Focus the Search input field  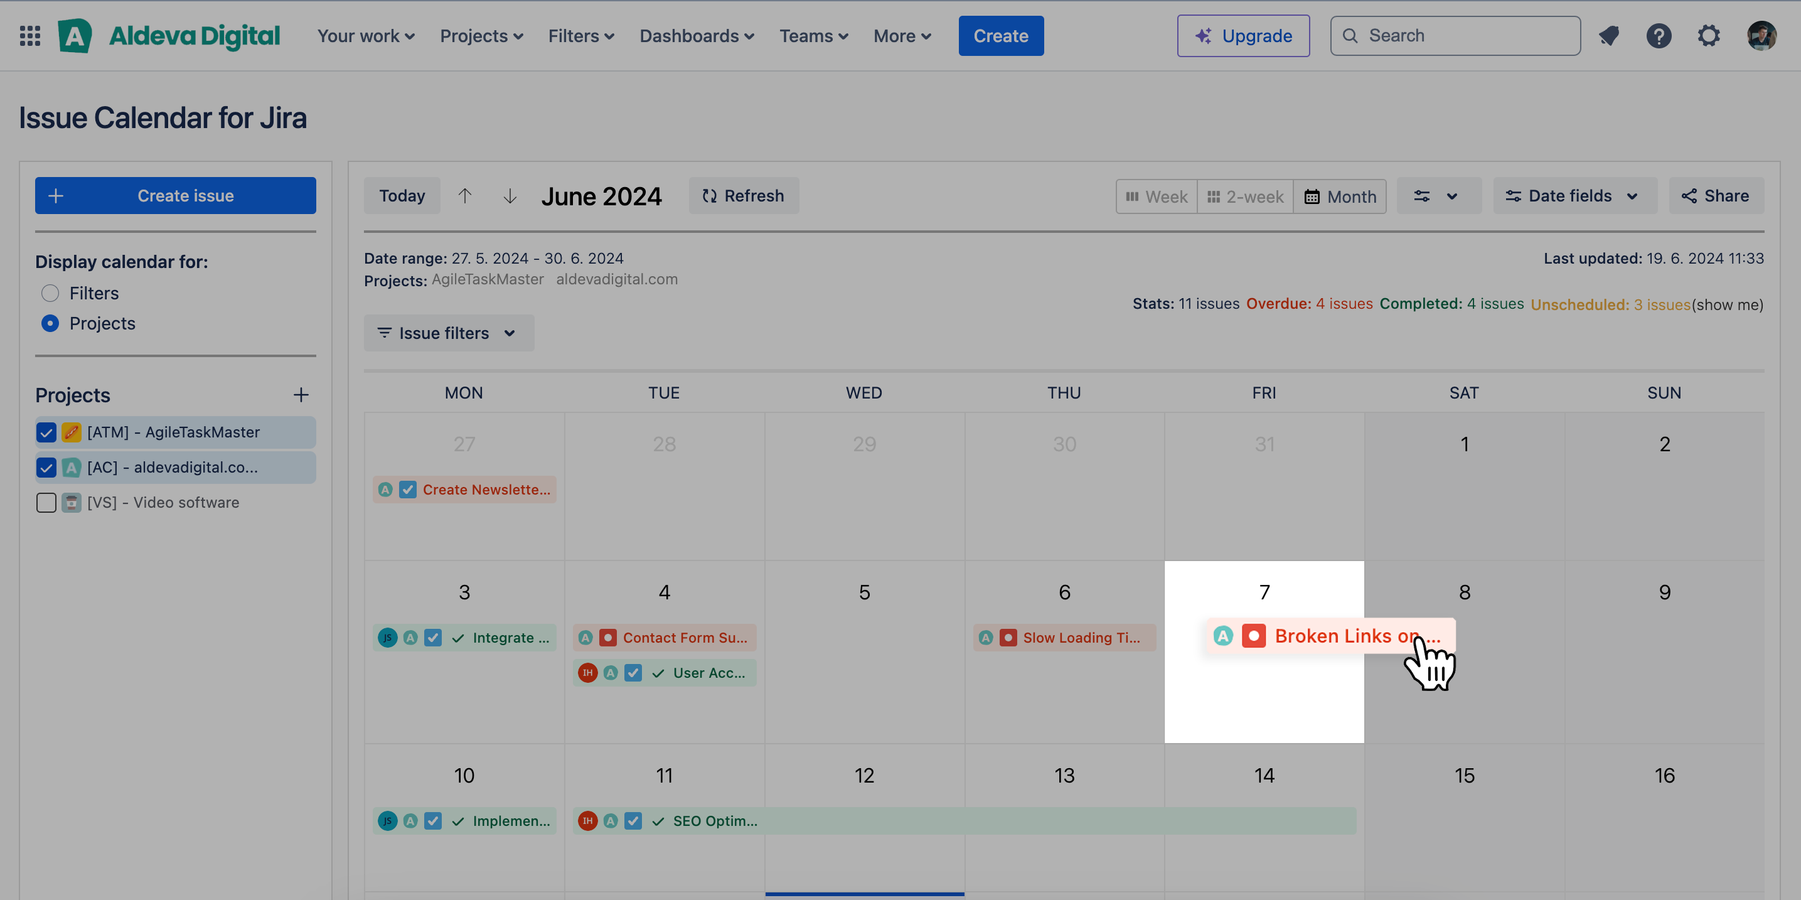1455,36
